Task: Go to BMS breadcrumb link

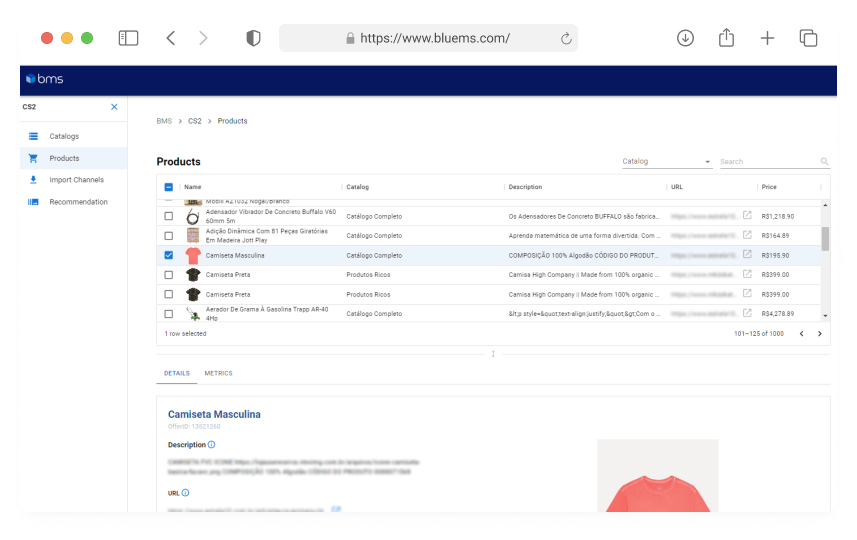Action: (164, 121)
